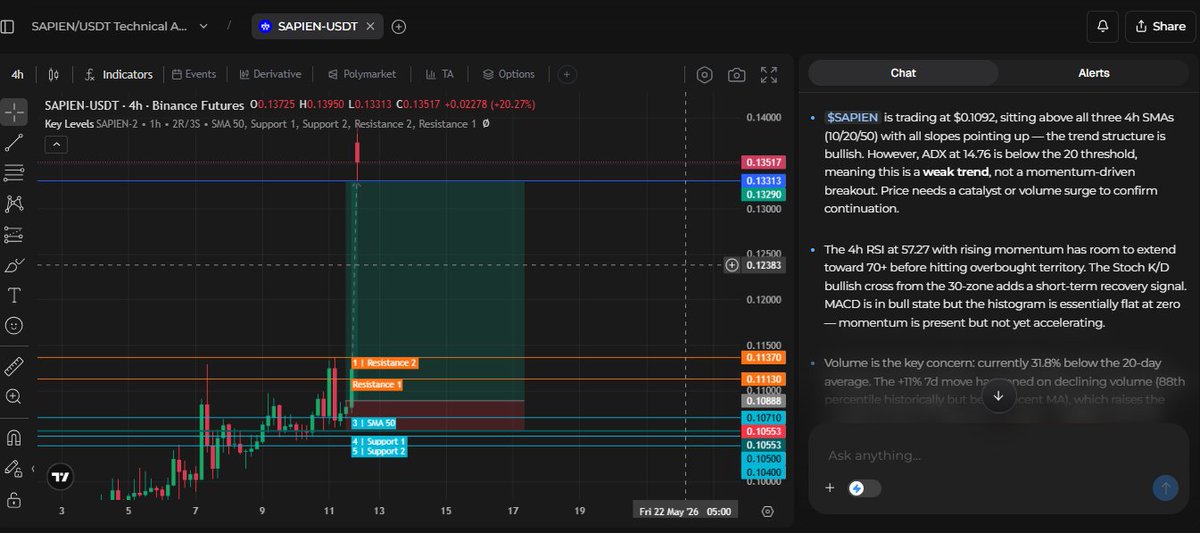Screen dimensions: 1200x533
Task: Add alert at 0.12383 price plus
Action: [x=732, y=265]
